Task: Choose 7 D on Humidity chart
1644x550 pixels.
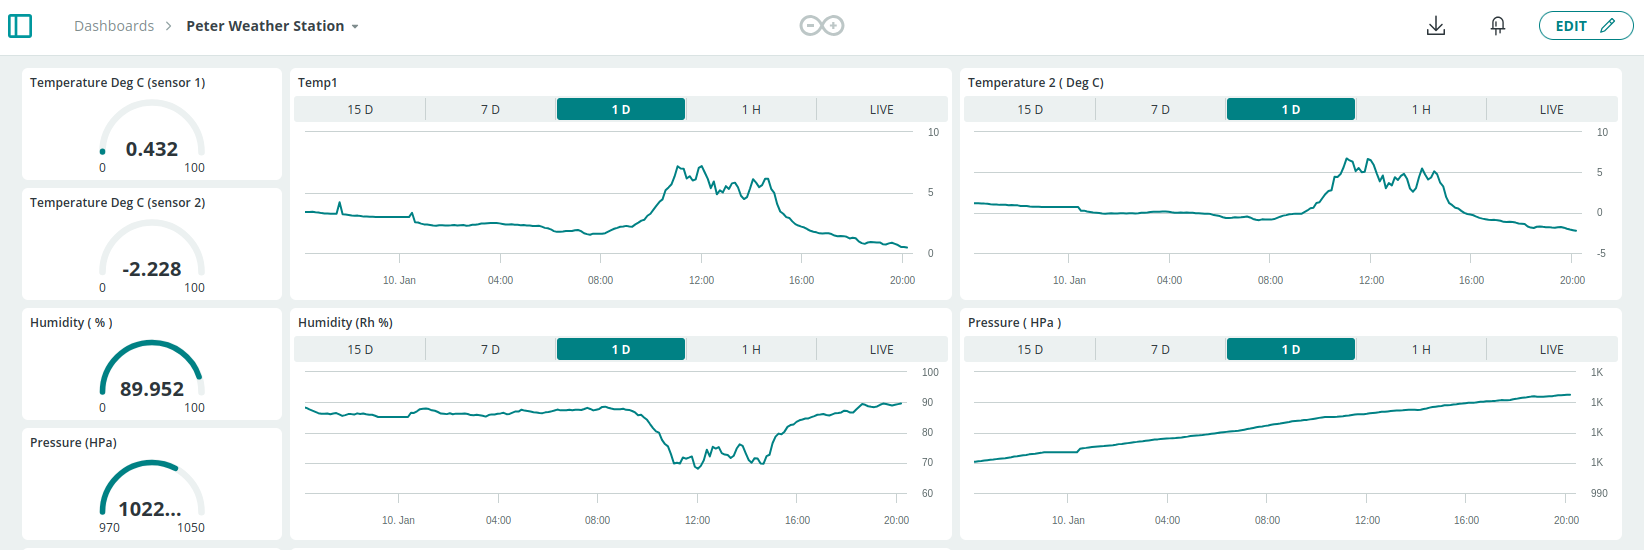Action: (490, 349)
